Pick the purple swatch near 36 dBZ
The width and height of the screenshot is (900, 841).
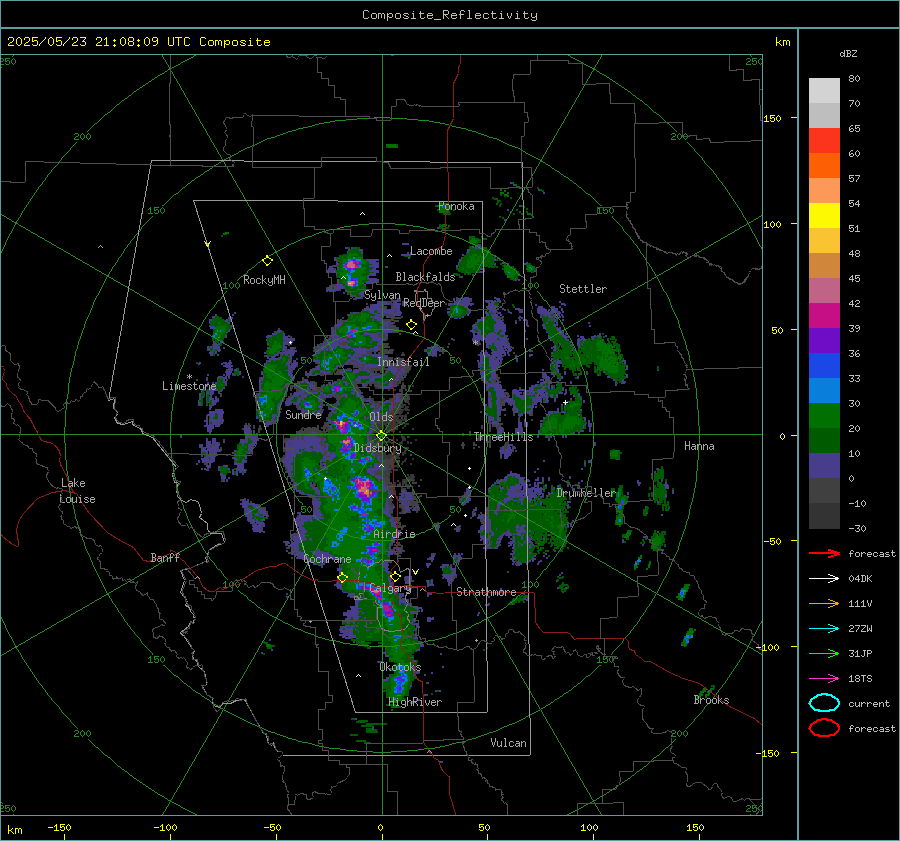tap(824, 340)
